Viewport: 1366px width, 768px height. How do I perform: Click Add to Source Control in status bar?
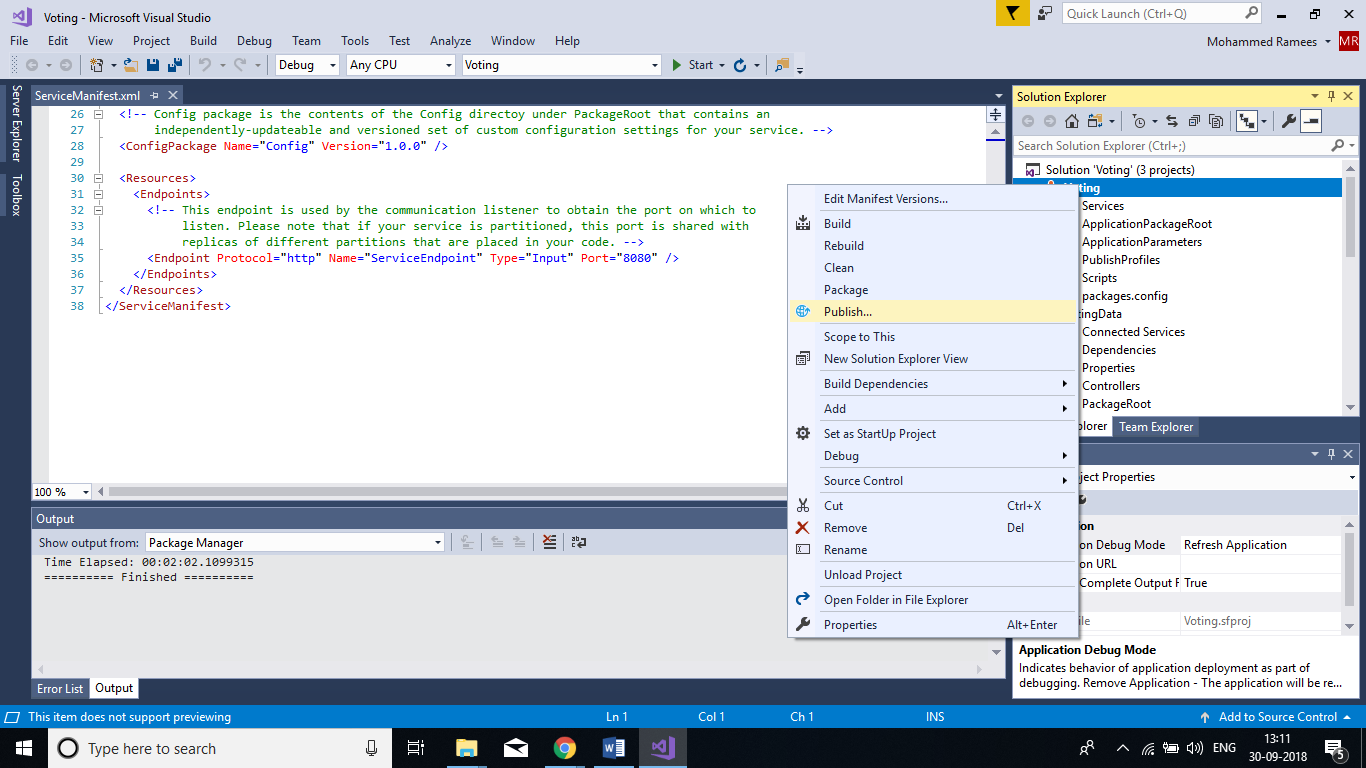pyautogui.click(x=1277, y=717)
